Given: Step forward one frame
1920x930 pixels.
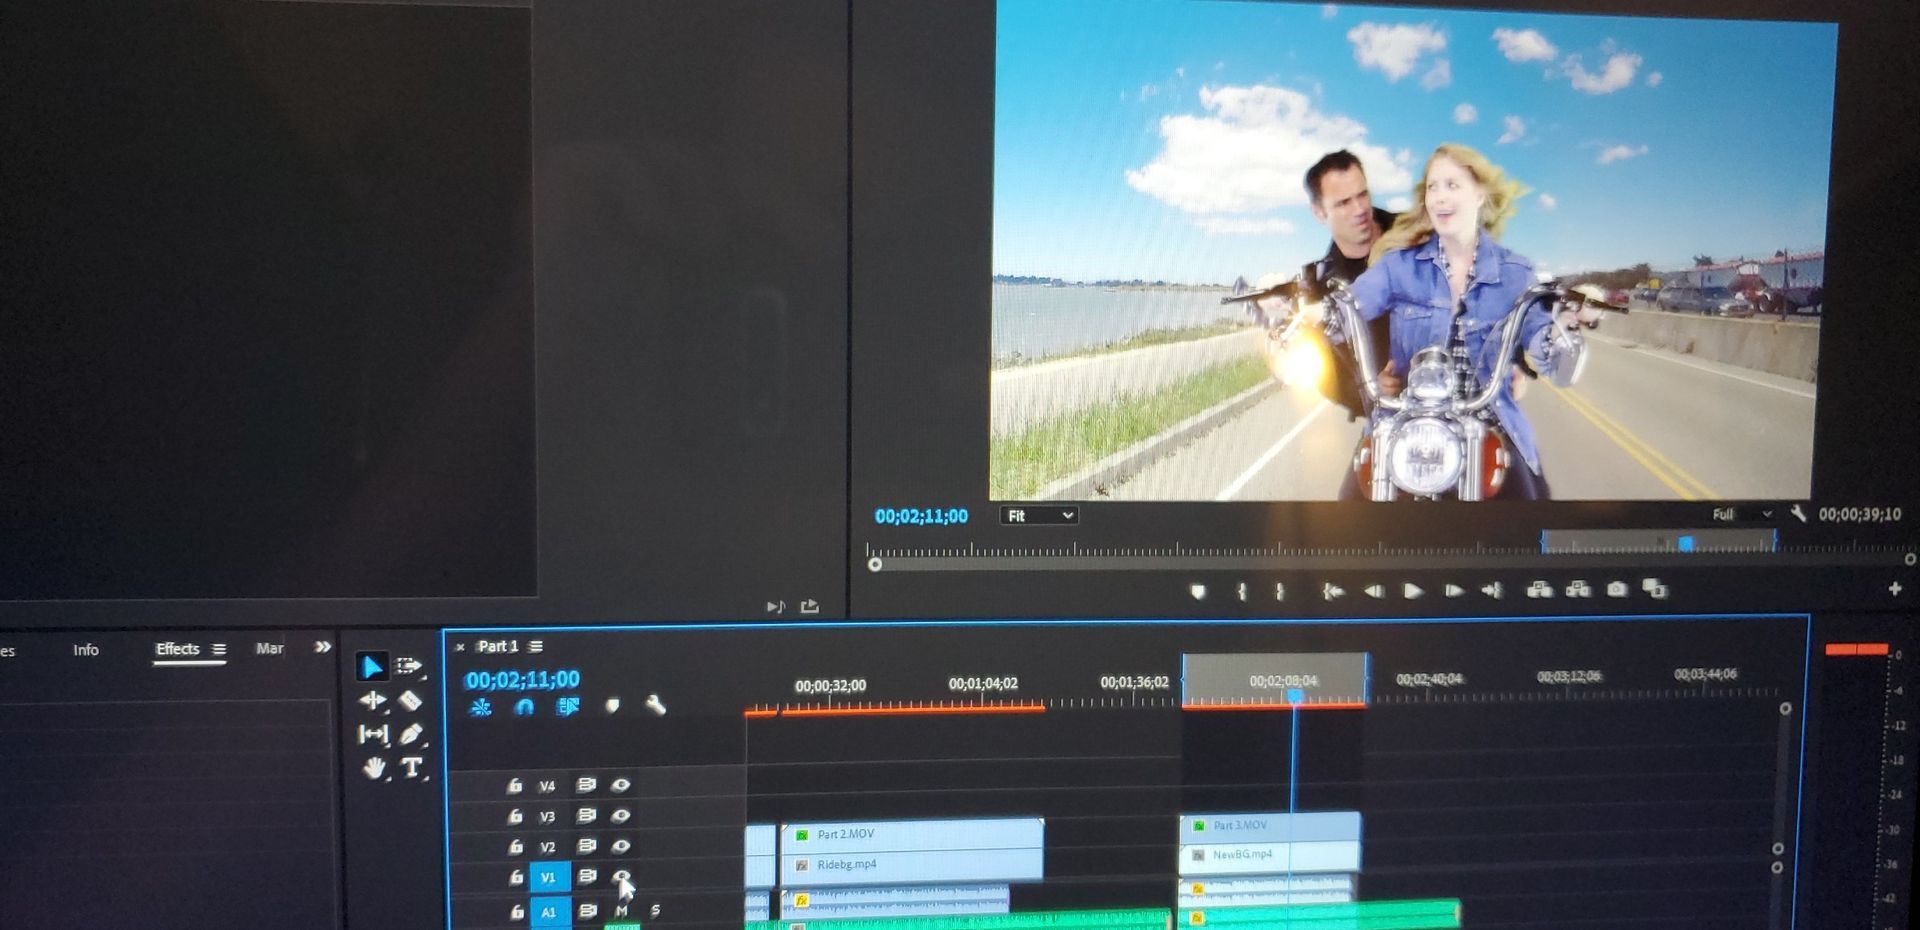Looking at the screenshot, I should 1453,591.
